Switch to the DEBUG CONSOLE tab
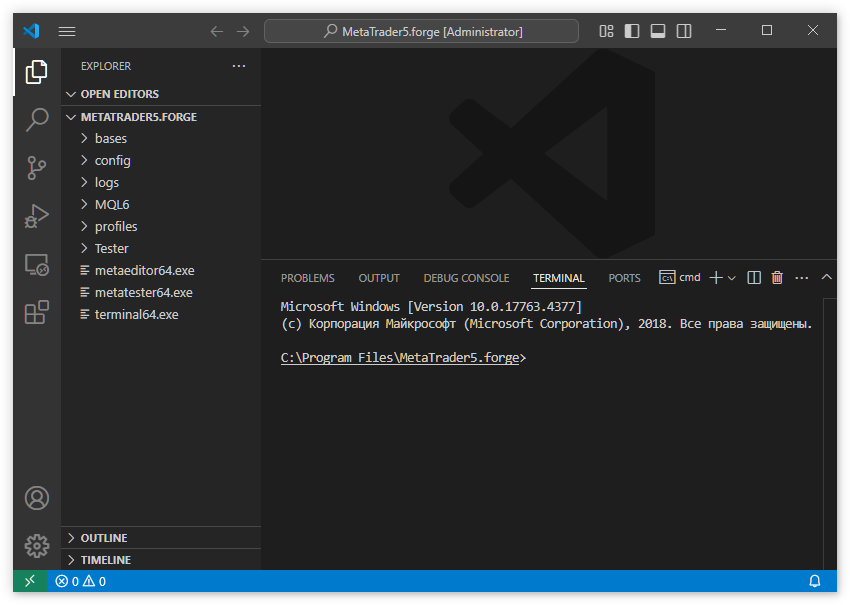The width and height of the screenshot is (850, 605). coord(466,278)
